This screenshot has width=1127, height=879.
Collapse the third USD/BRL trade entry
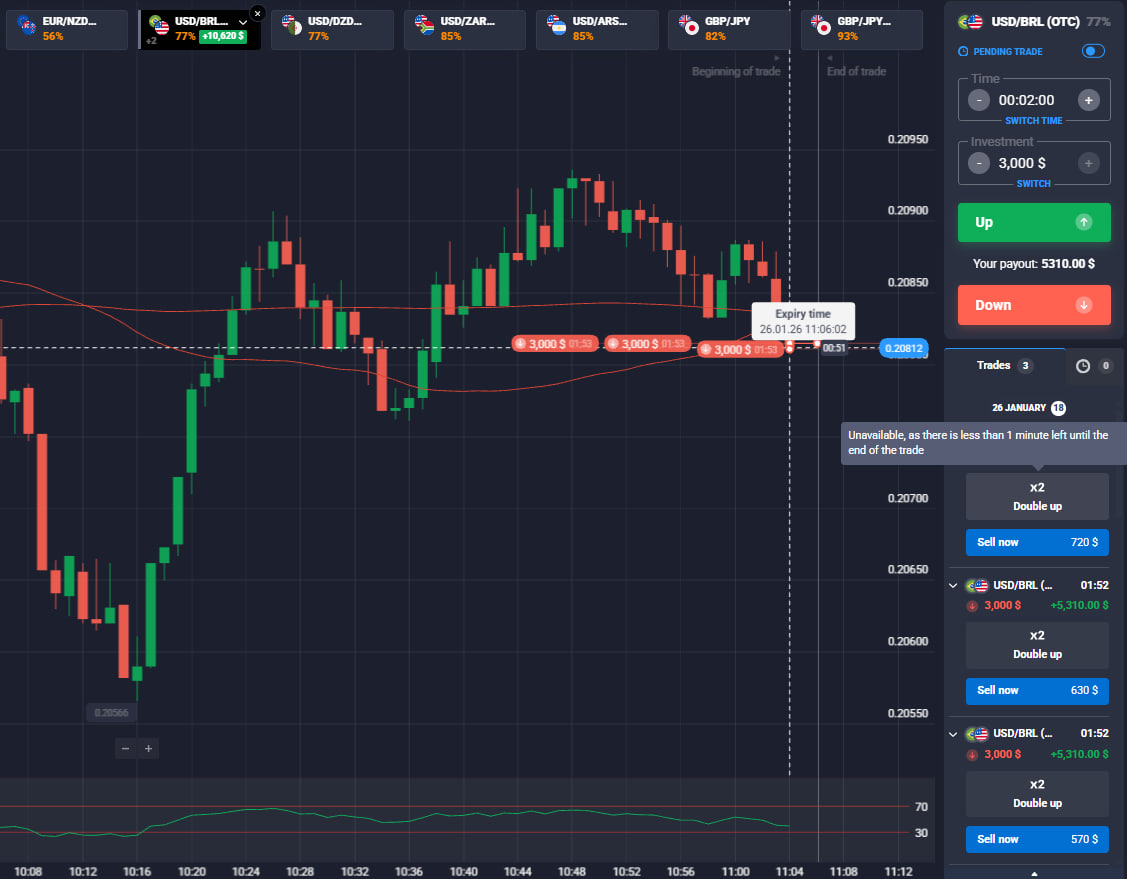953,734
